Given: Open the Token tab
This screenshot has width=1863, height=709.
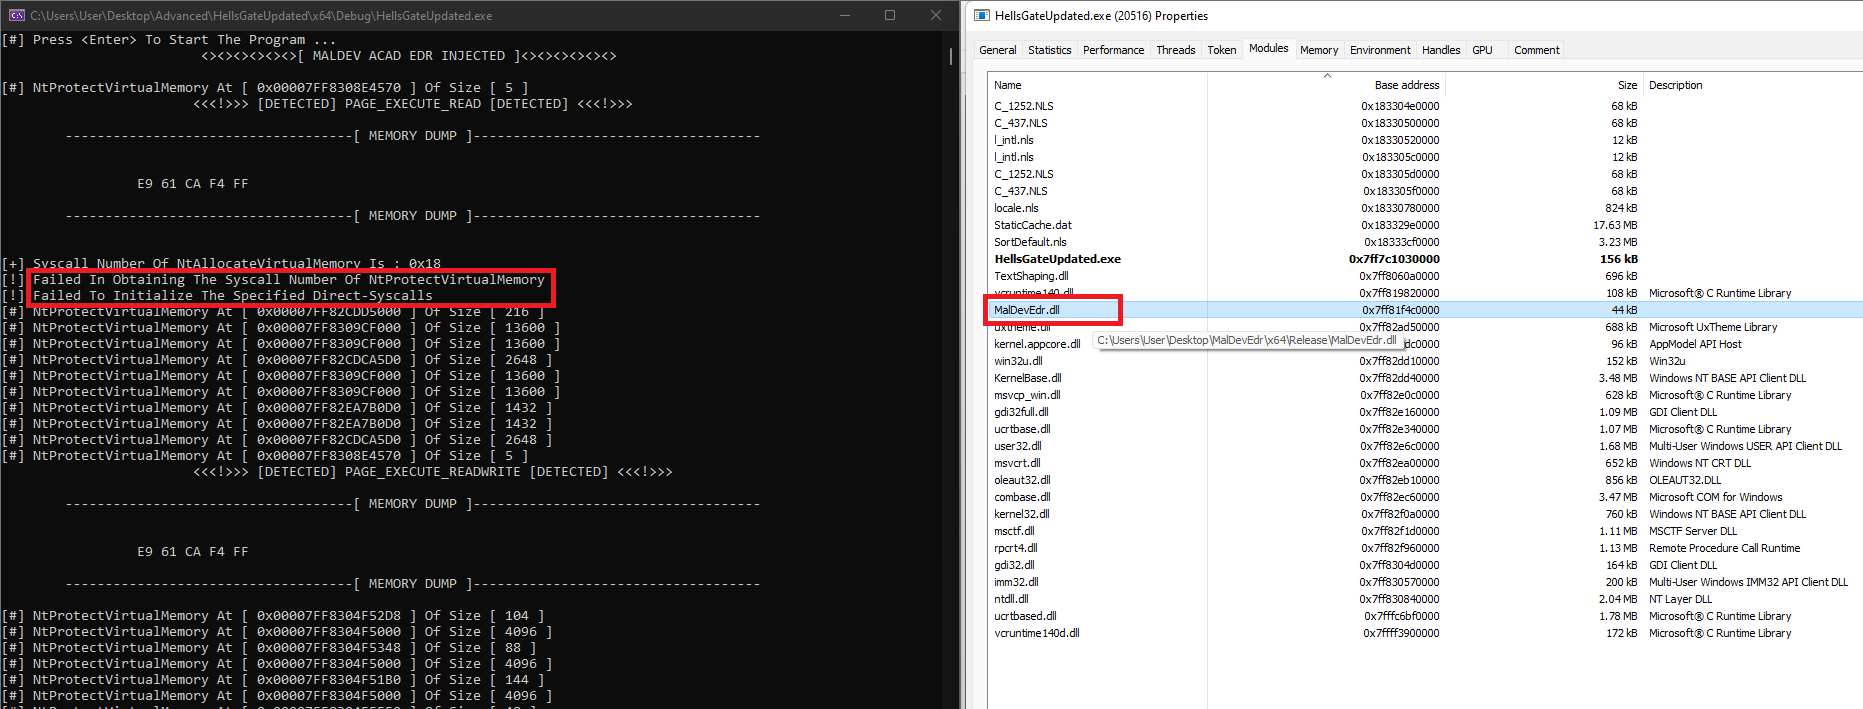Looking at the screenshot, I should (x=1221, y=50).
